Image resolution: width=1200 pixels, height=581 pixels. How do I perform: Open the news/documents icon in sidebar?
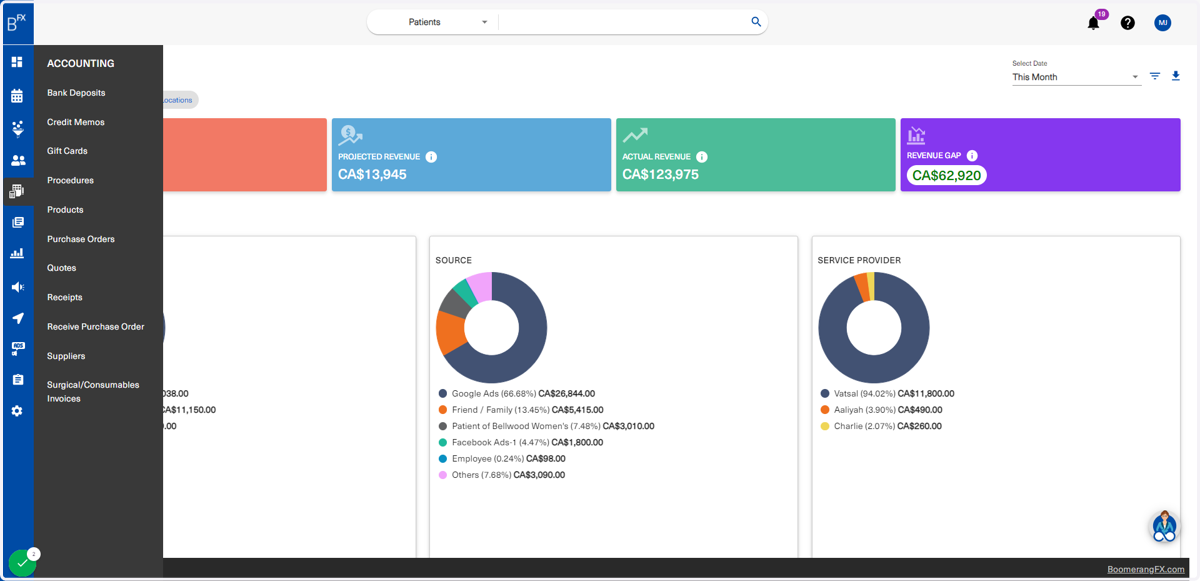coord(17,222)
